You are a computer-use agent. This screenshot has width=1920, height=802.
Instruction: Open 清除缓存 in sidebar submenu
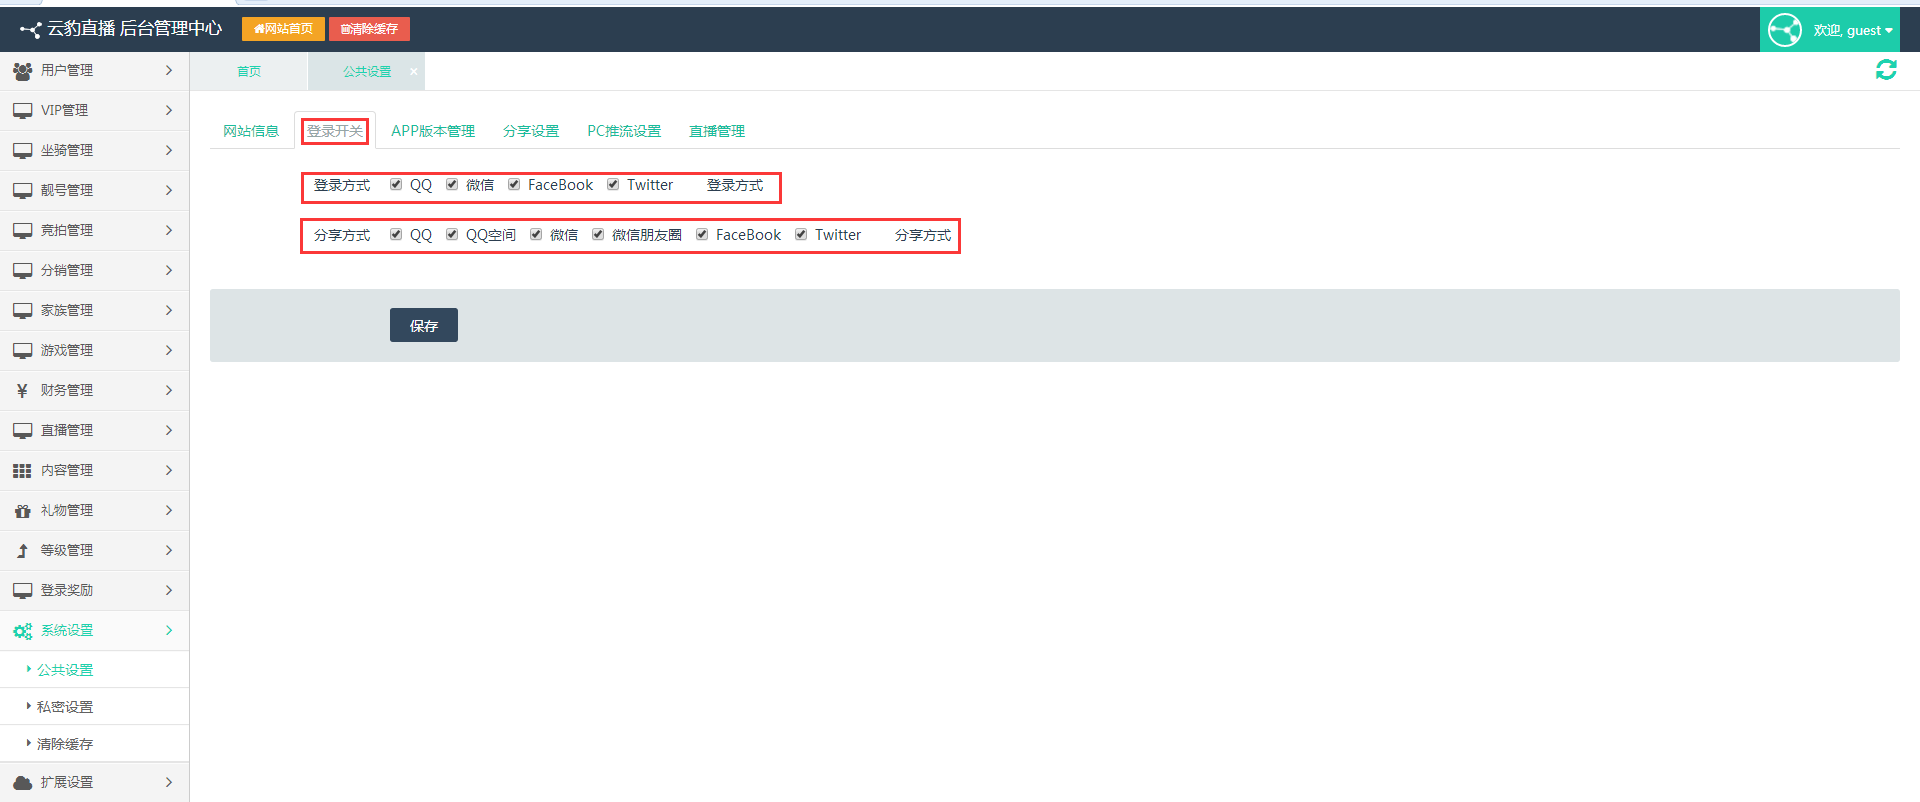[65, 744]
